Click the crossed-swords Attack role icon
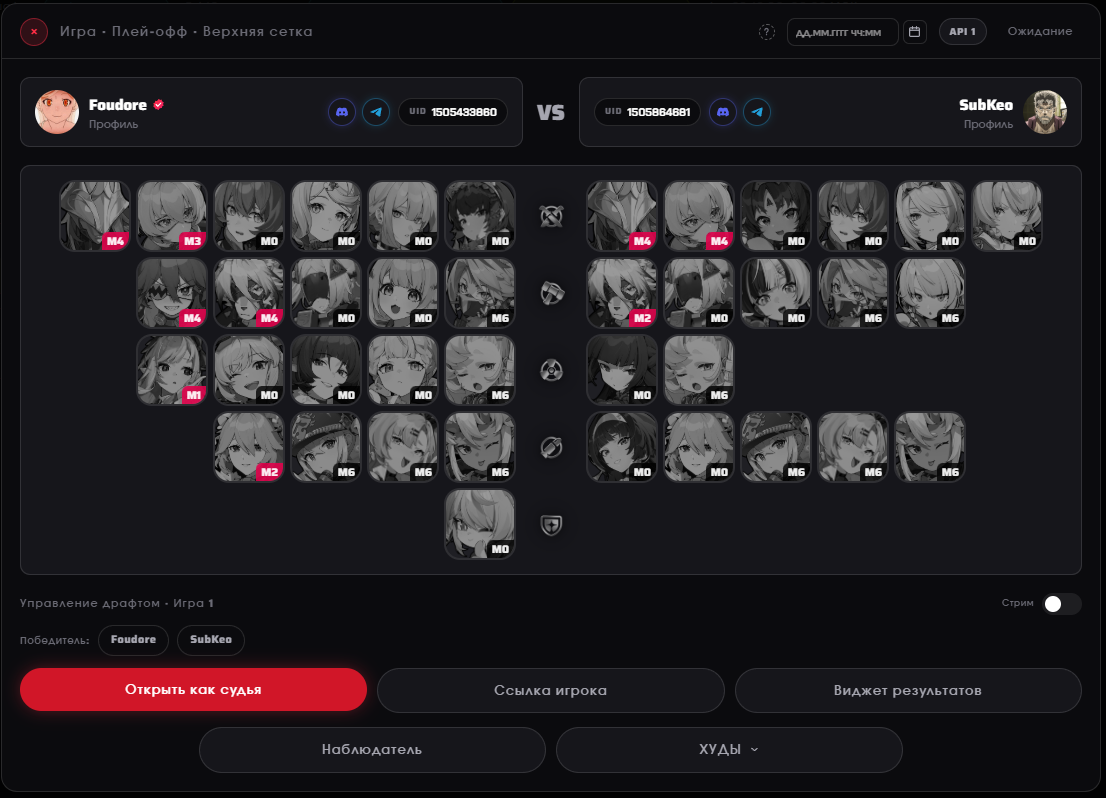Screen dimensions: 1106x798 coord(551,216)
